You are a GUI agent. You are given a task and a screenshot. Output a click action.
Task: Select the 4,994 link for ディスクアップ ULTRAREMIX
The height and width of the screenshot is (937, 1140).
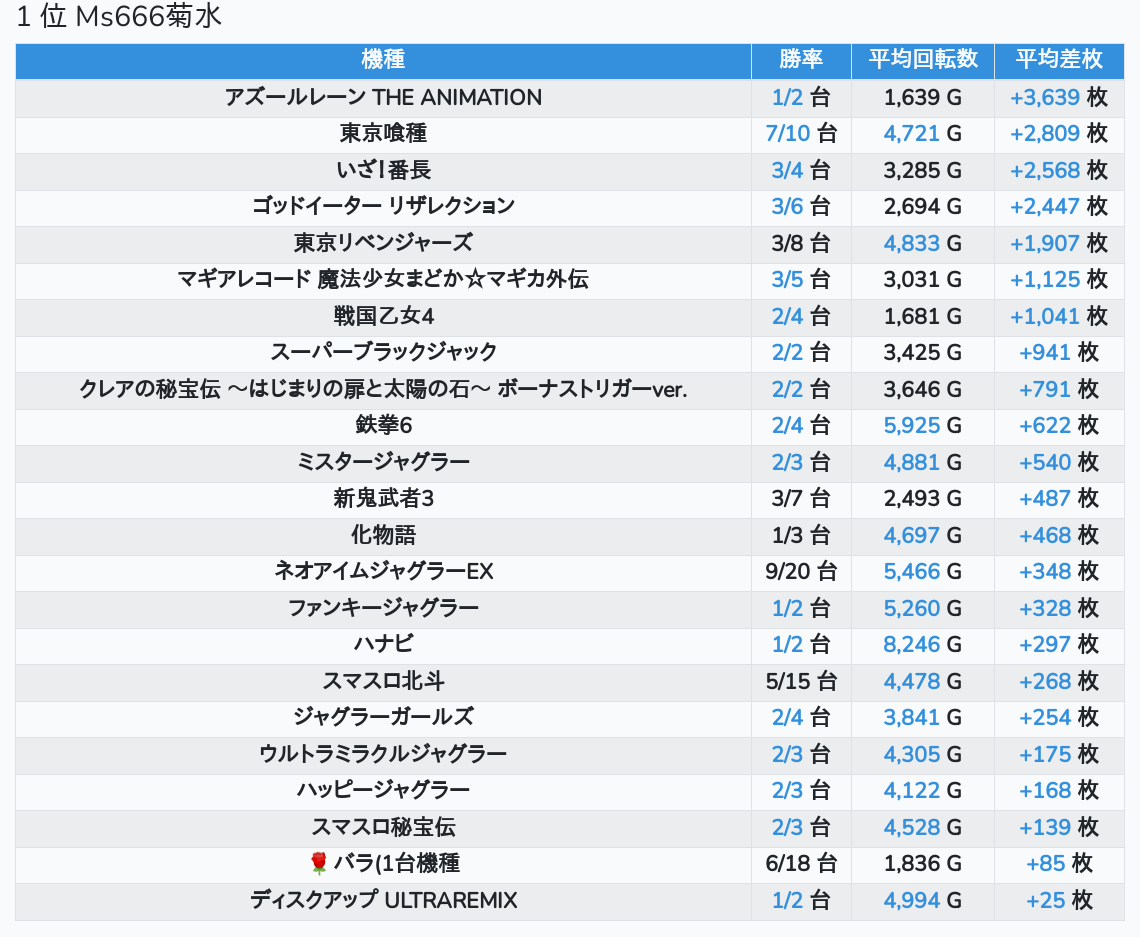click(x=911, y=900)
